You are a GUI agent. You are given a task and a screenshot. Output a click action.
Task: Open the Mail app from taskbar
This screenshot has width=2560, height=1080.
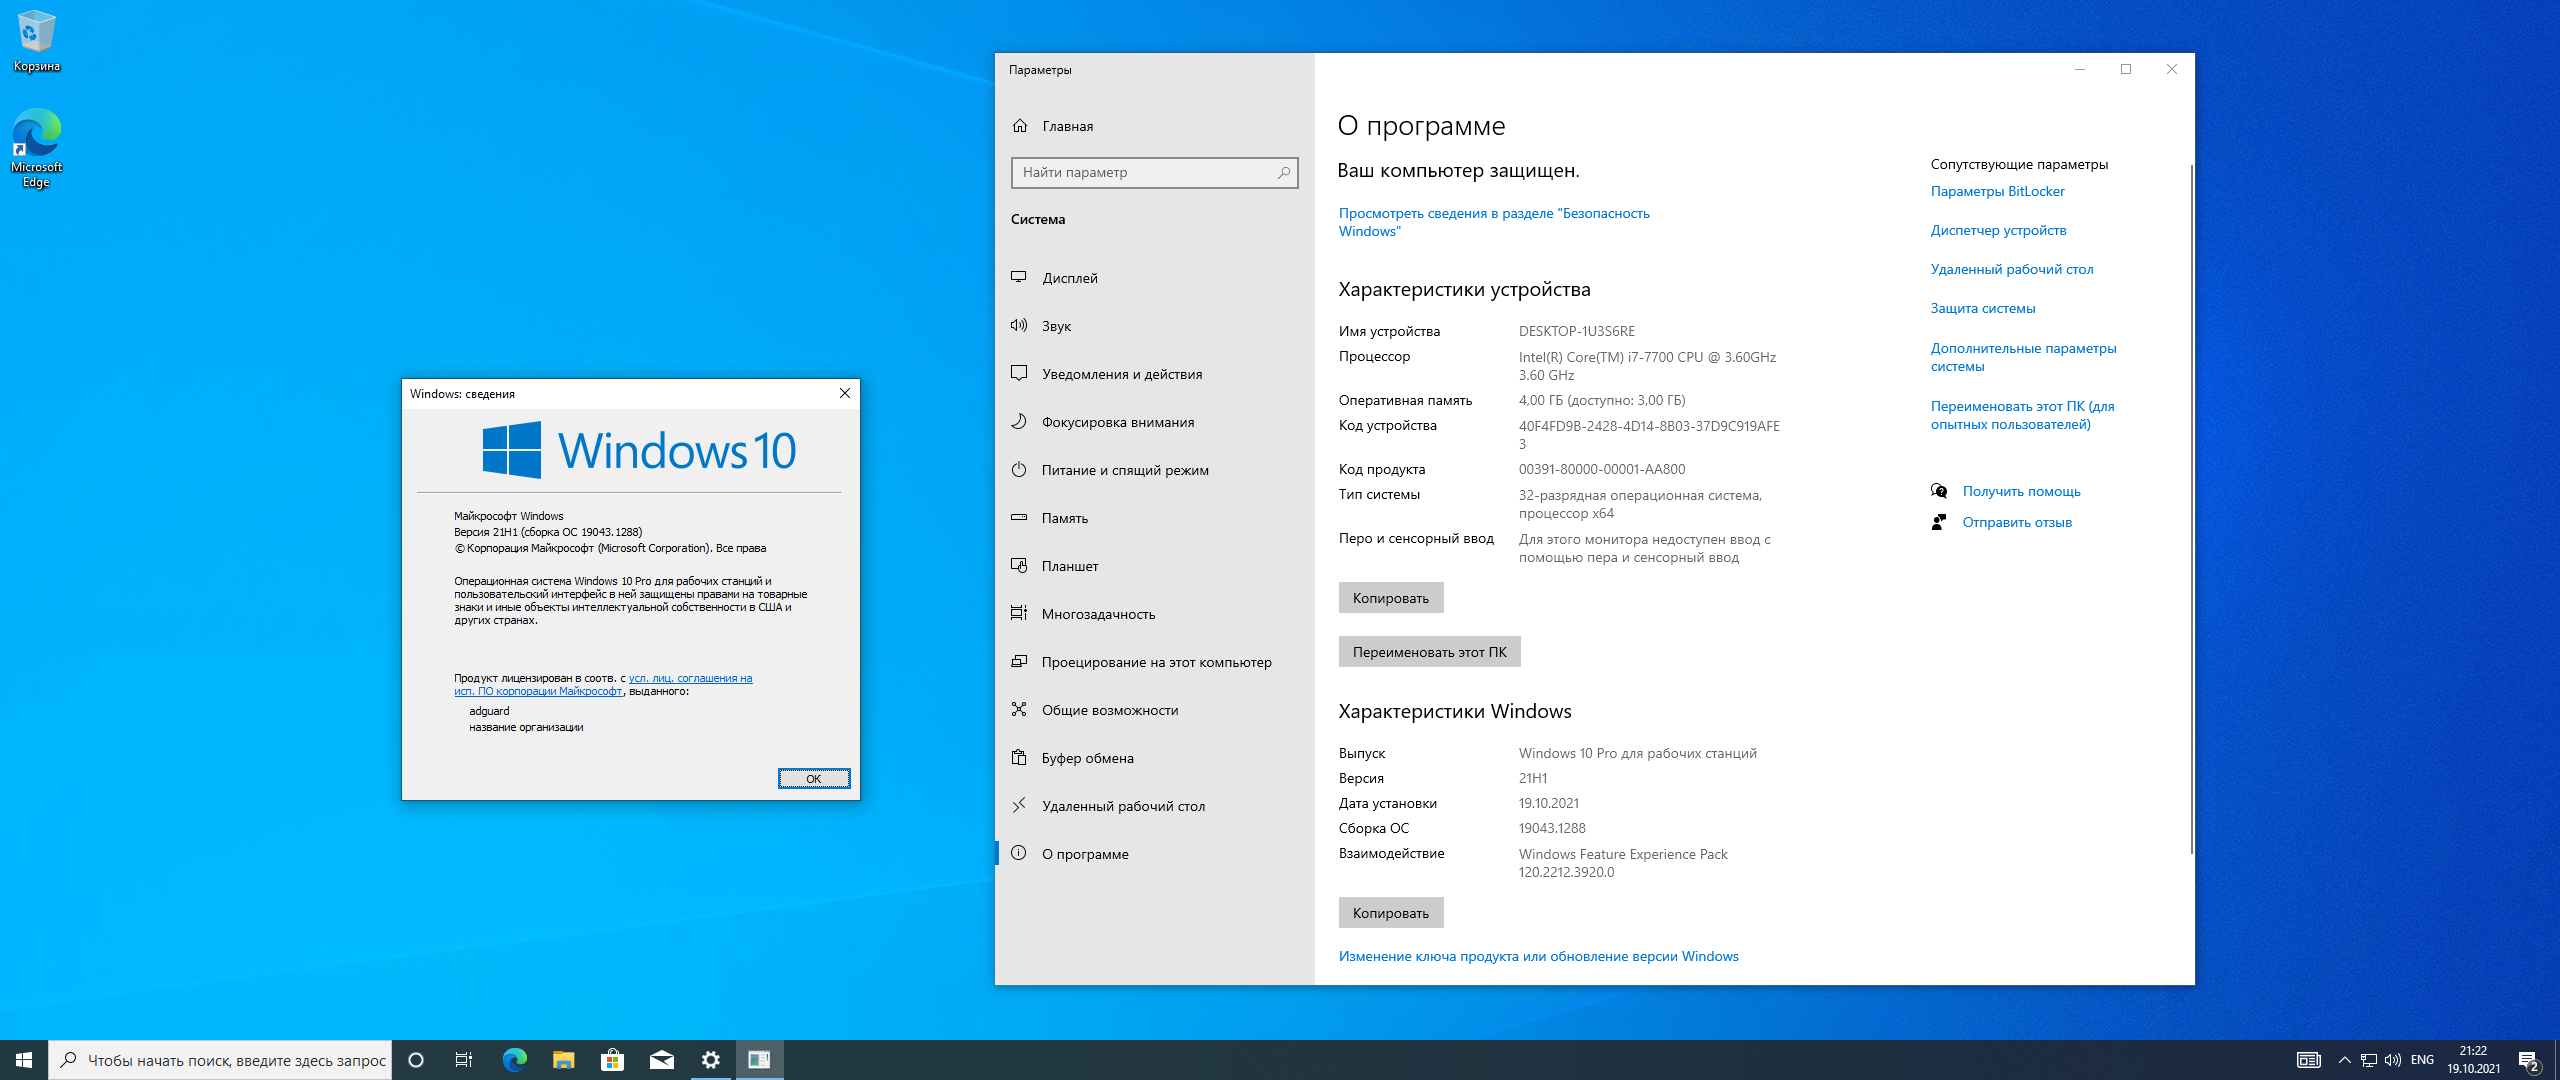pos(661,1060)
